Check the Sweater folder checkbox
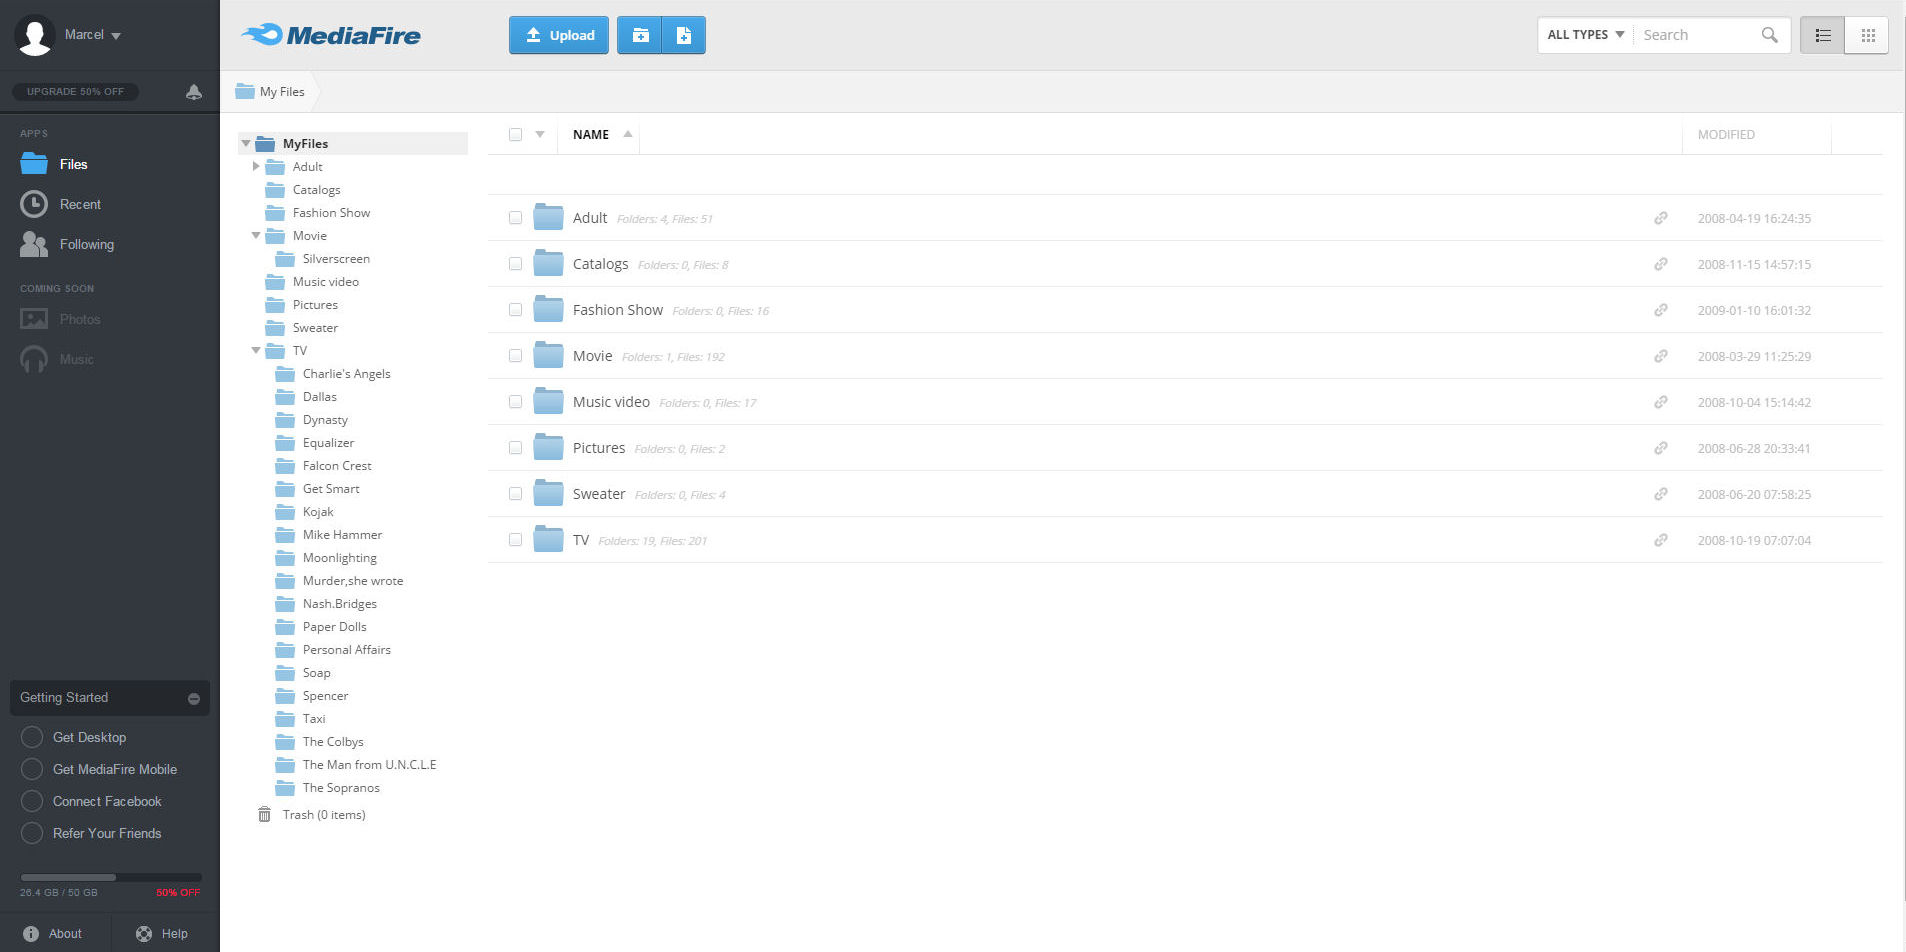Image resolution: width=1906 pixels, height=952 pixels. pyautogui.click(x=515, y=494)
